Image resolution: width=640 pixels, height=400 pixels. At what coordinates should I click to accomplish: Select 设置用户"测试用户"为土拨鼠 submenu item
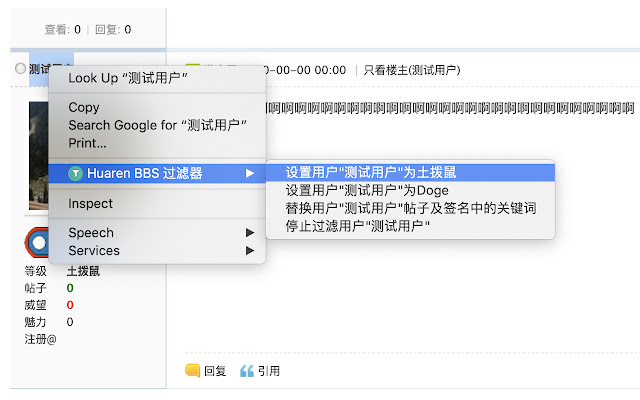pos(410,173)
